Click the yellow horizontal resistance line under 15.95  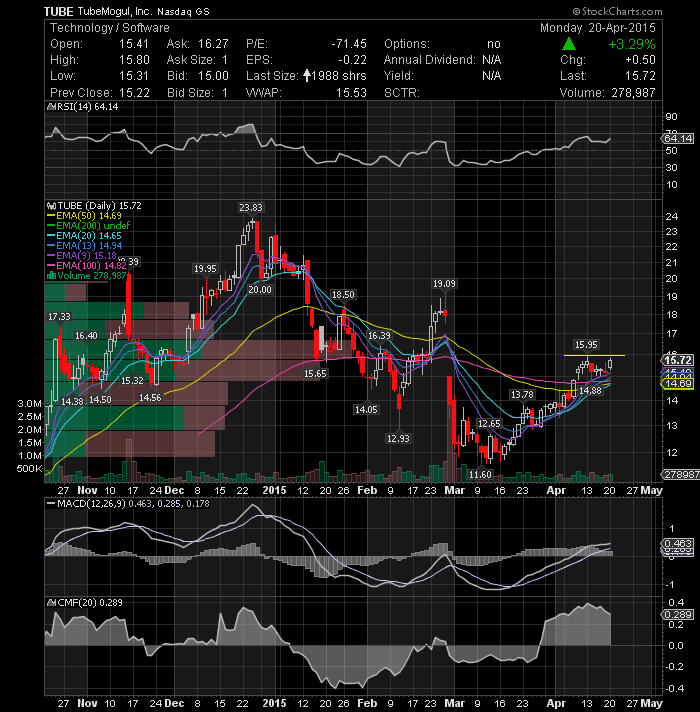tap(594, 355)
